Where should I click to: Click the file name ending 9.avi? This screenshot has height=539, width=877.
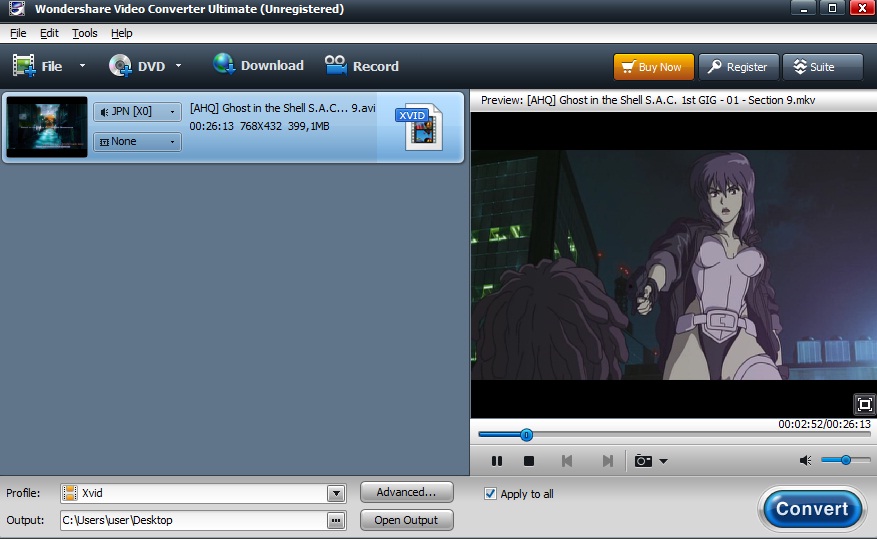coord(282,108)
